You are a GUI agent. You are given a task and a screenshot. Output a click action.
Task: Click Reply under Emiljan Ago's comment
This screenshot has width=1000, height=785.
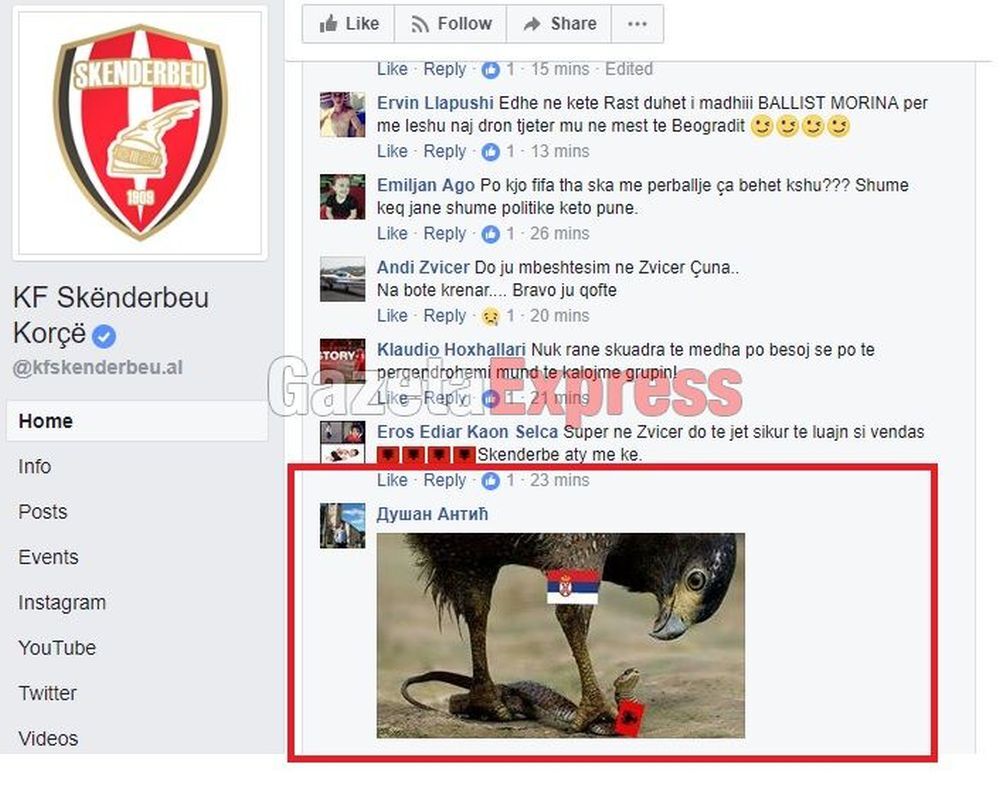pos(445,233)
